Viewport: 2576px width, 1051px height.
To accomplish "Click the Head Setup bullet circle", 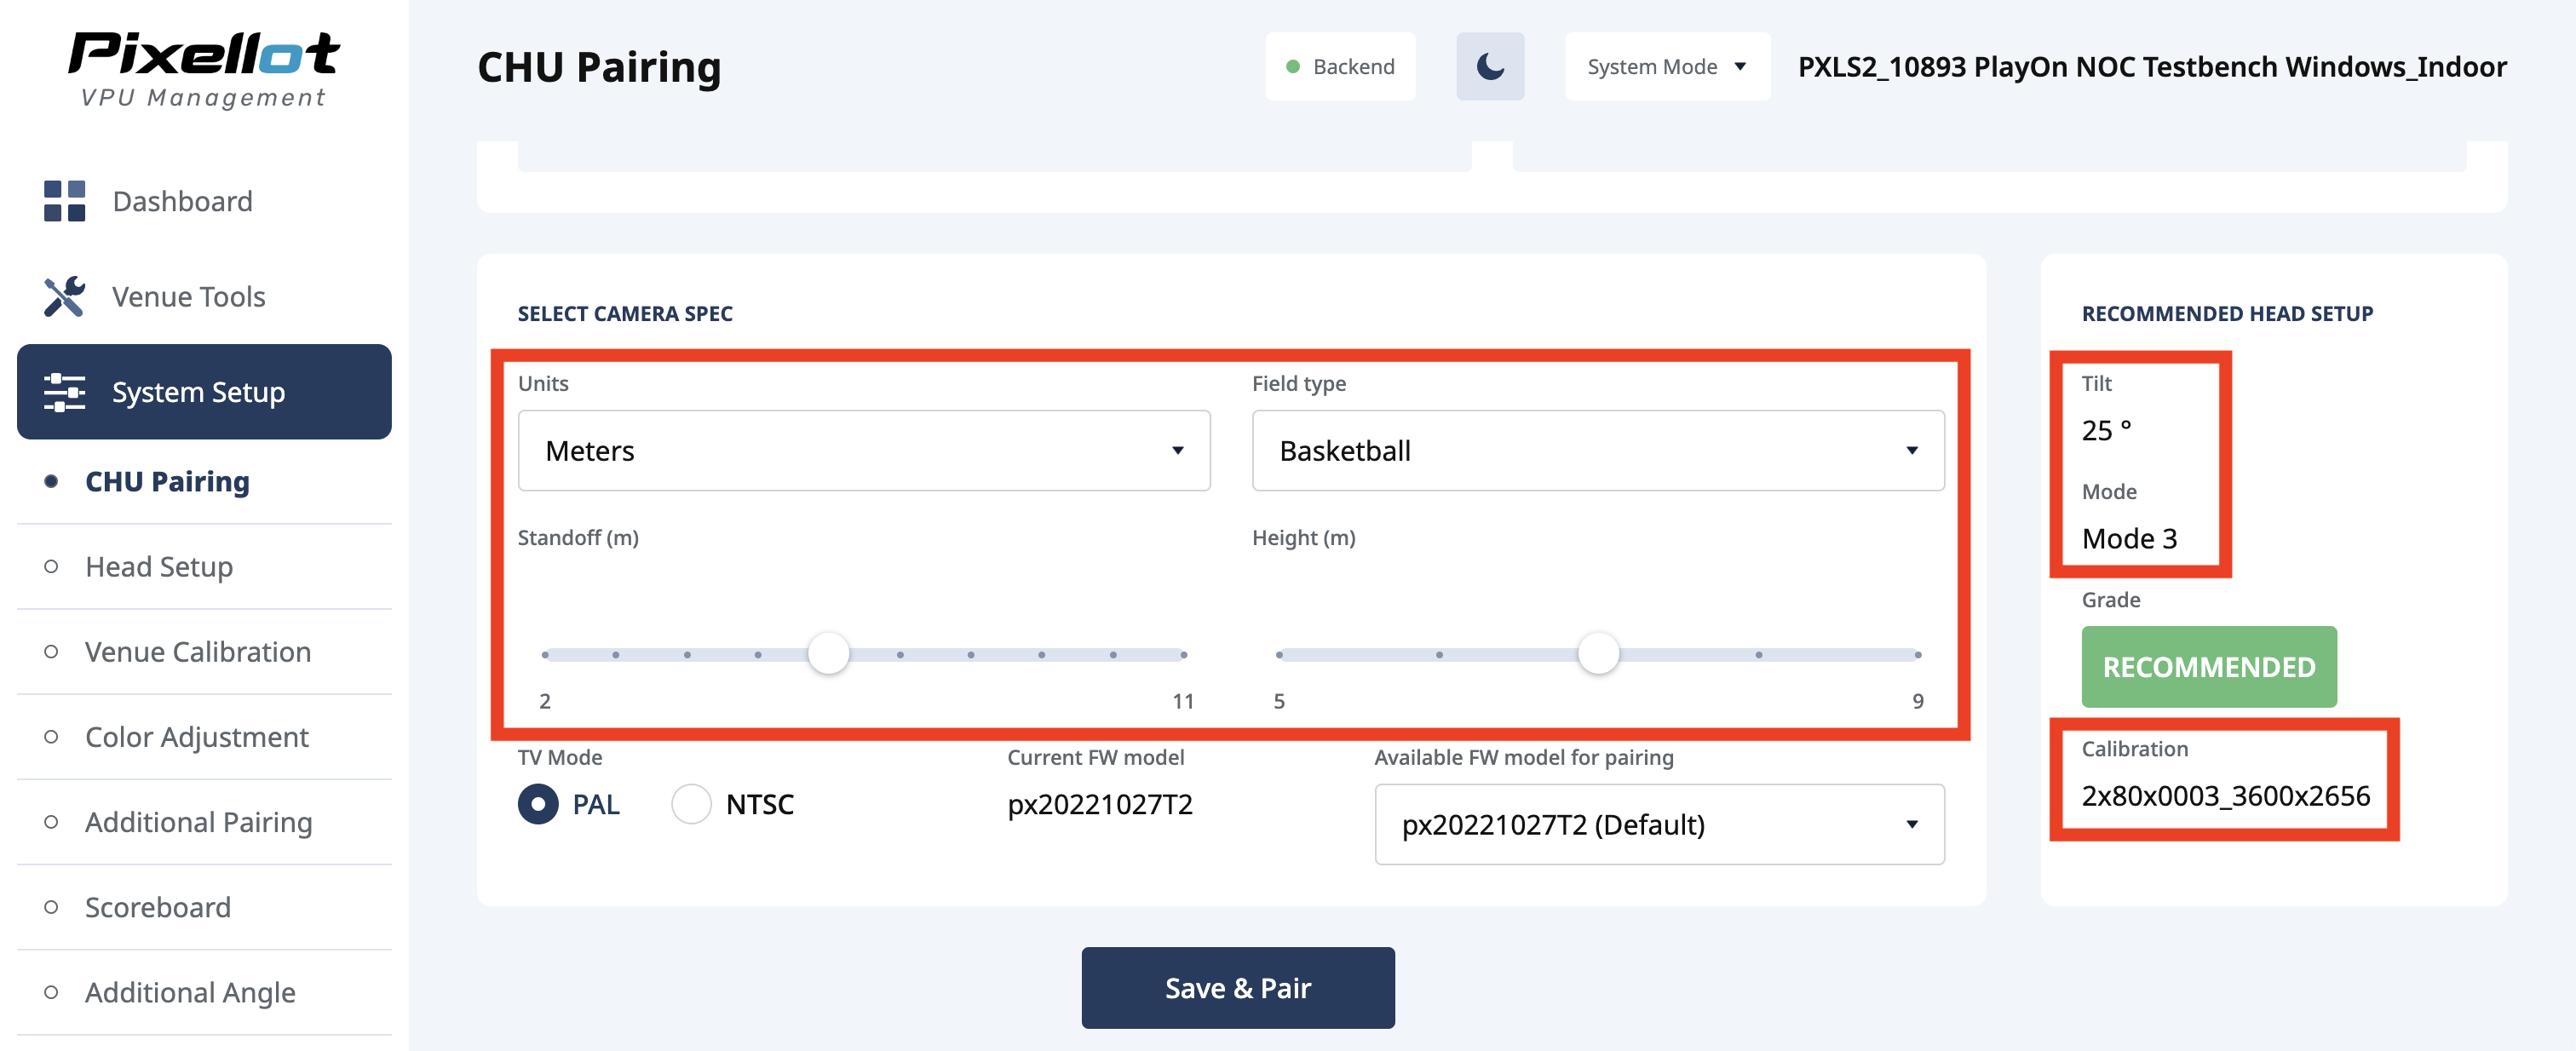I will click(51, 567).
